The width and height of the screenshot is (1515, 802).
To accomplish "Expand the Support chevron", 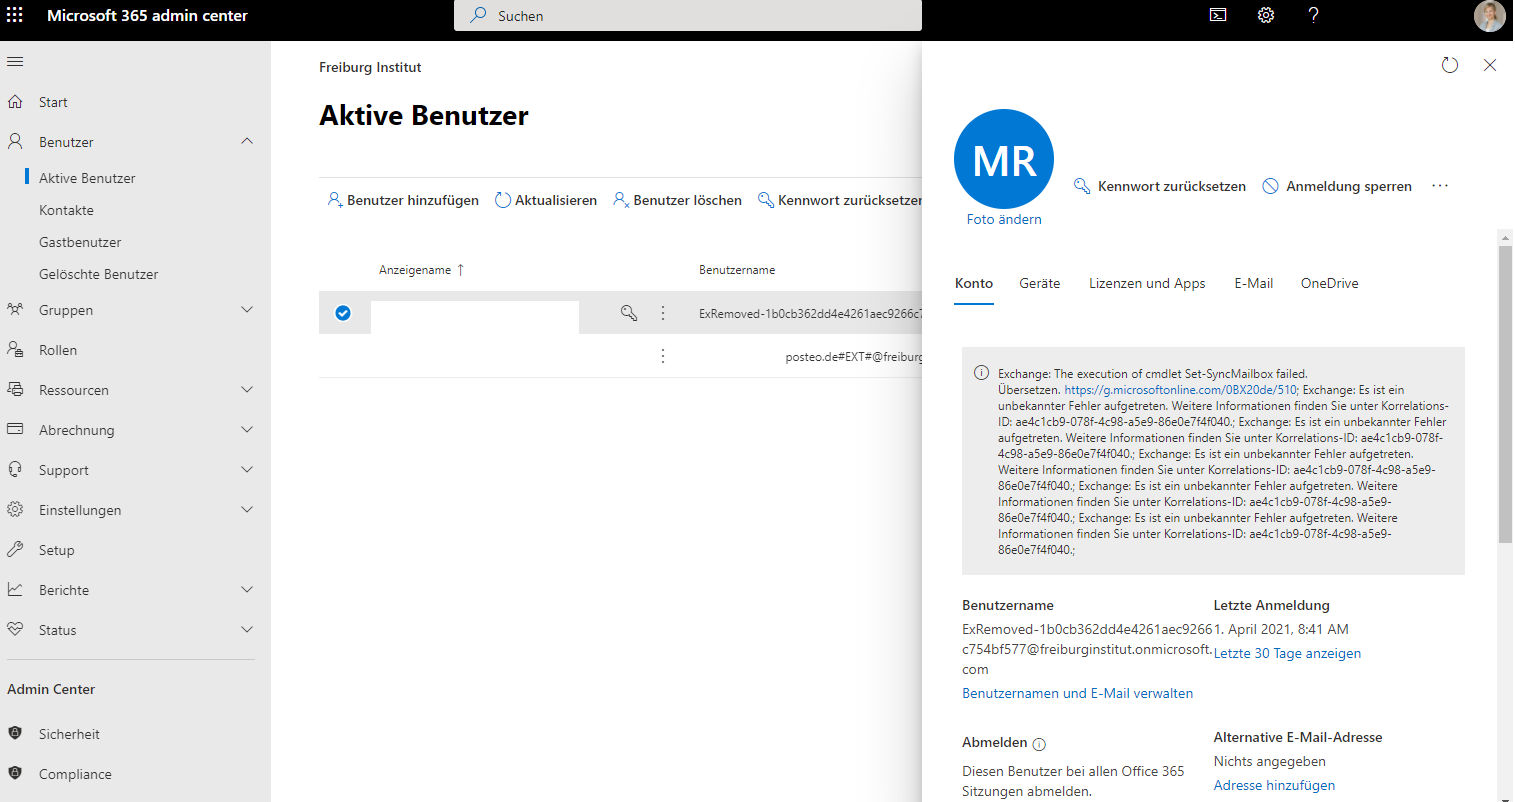I will coord(247,470).
